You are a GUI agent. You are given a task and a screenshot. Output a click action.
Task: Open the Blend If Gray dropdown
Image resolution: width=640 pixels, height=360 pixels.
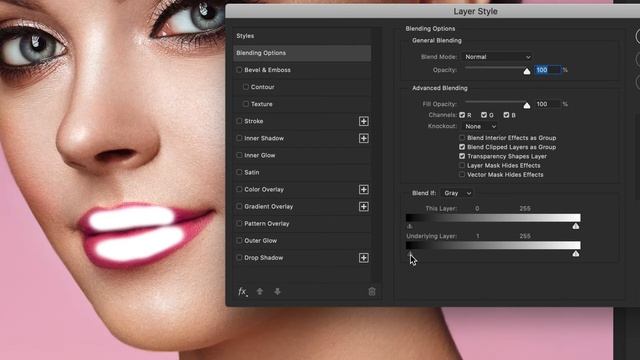coord(457,193)
